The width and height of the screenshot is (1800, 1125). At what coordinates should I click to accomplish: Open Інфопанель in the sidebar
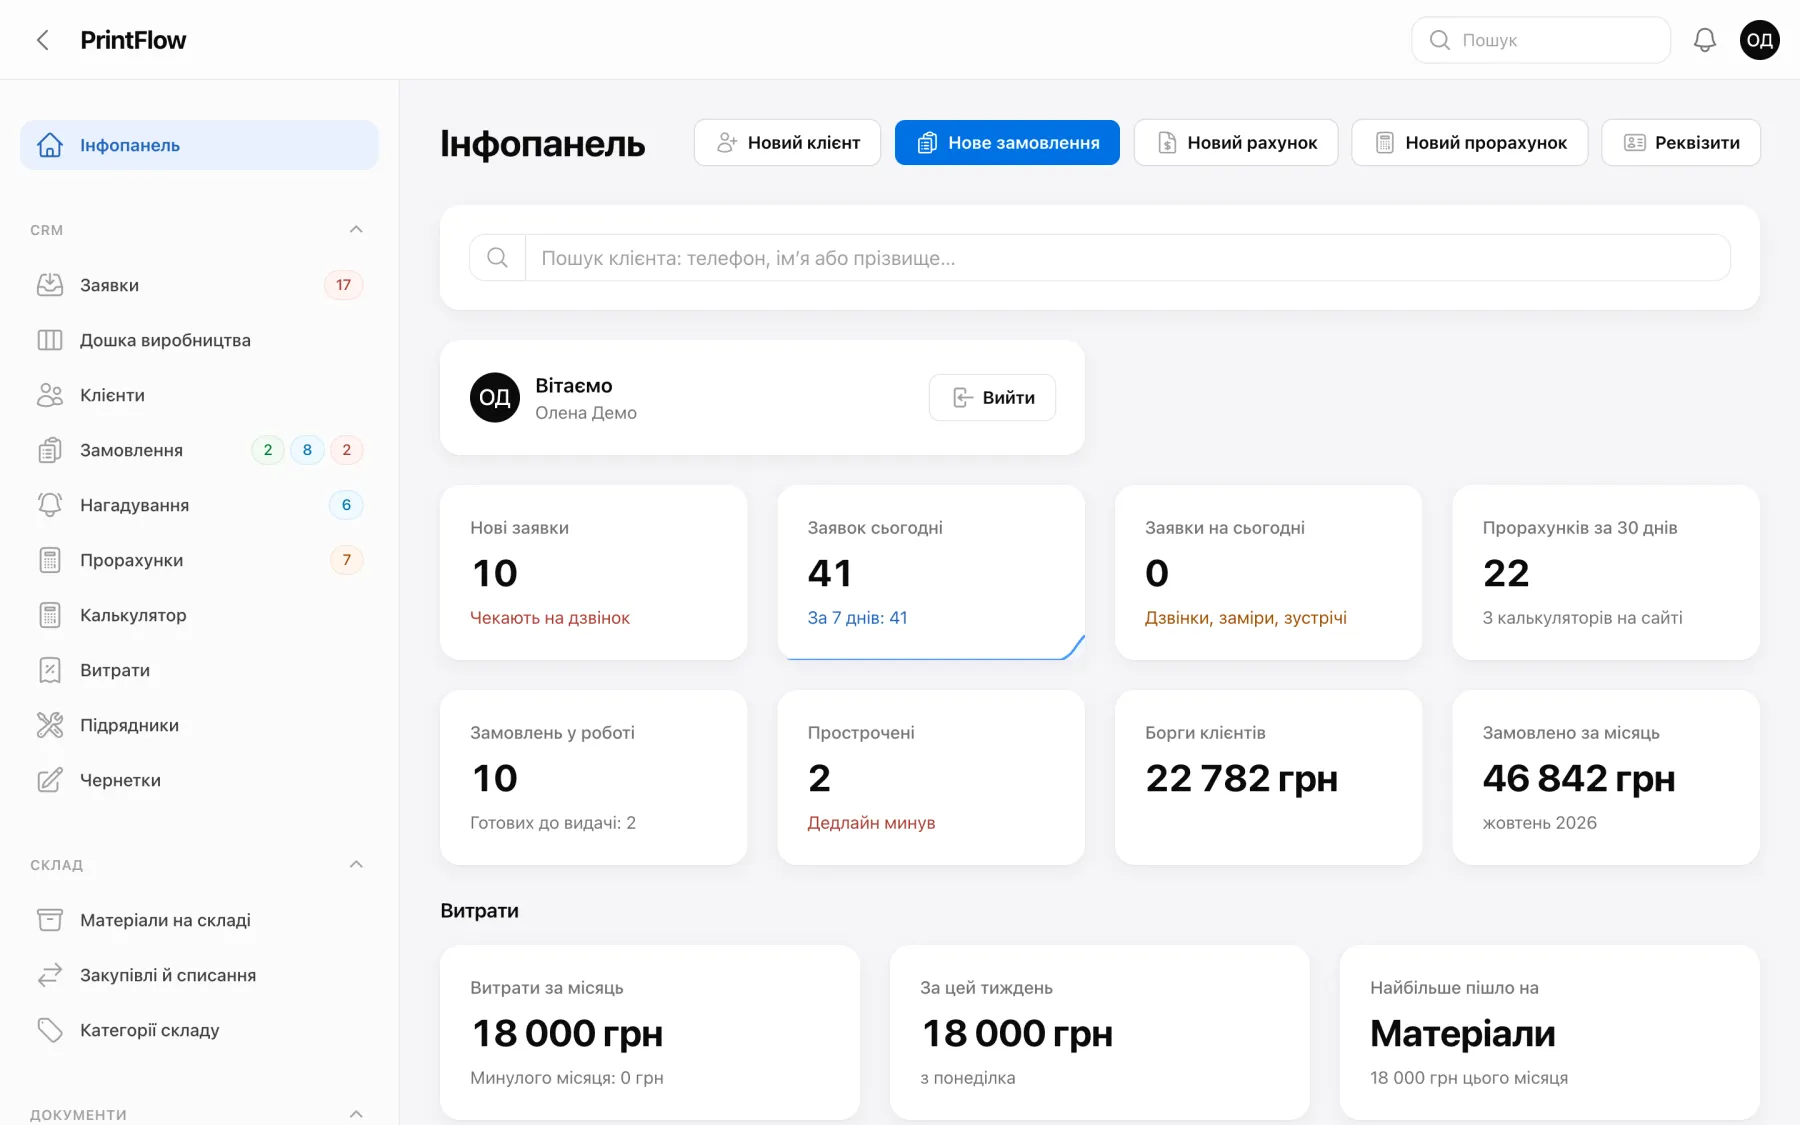tap(199, 145)
